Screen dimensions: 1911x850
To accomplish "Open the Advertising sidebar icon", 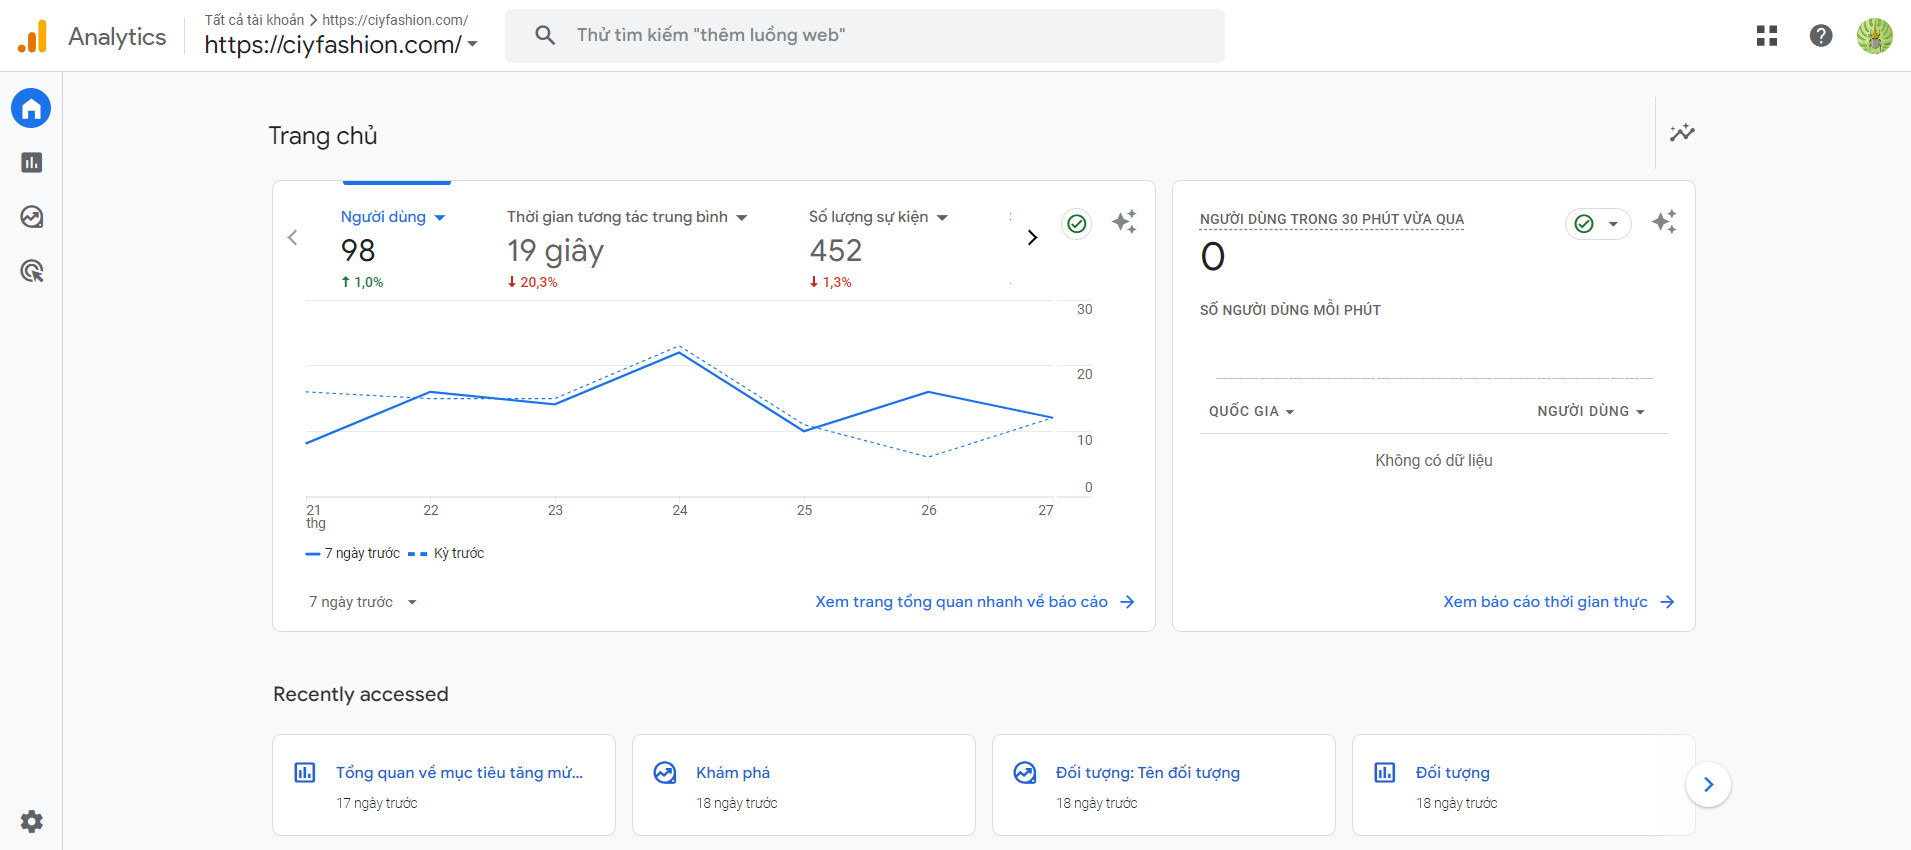I will pos(31,271).
